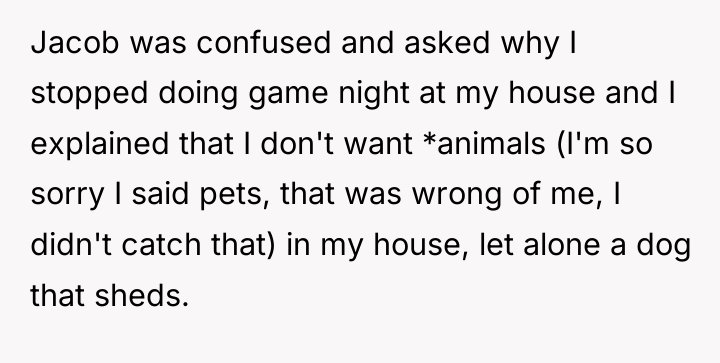Click the words 'game night'
720x363 pixels.
(x=329, y=95)
